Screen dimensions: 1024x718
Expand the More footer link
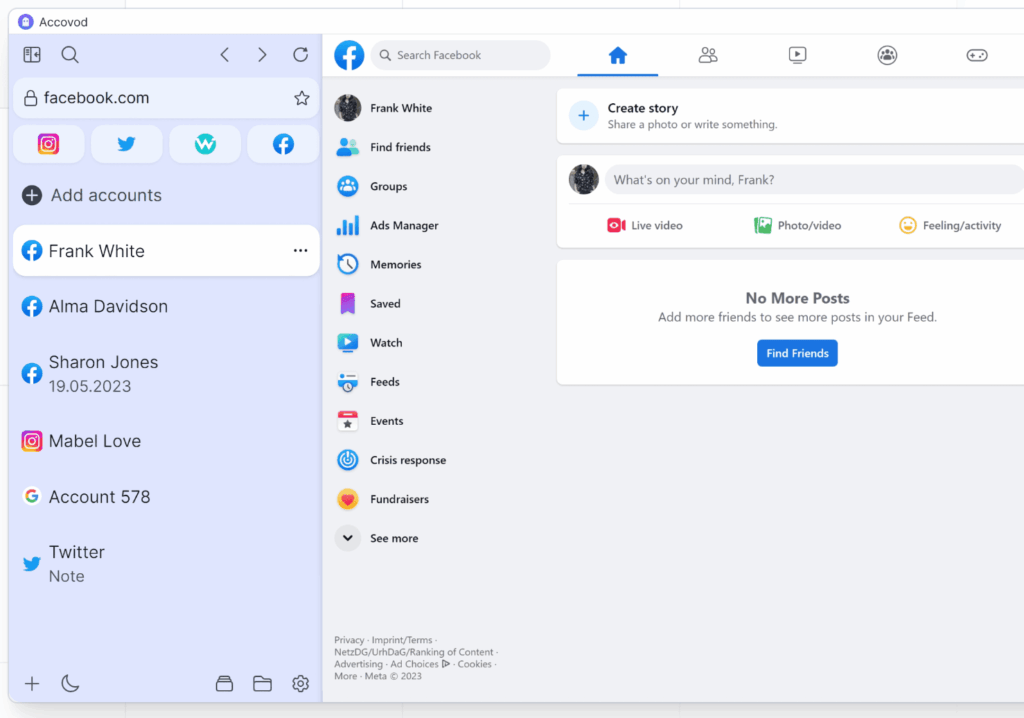tap(345, 676)
